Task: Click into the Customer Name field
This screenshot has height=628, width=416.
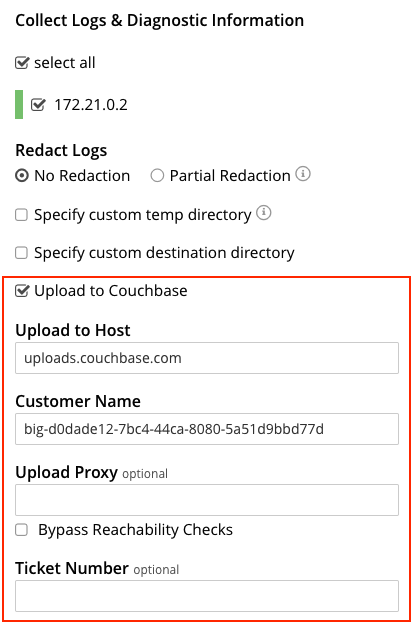Action: 207,429
